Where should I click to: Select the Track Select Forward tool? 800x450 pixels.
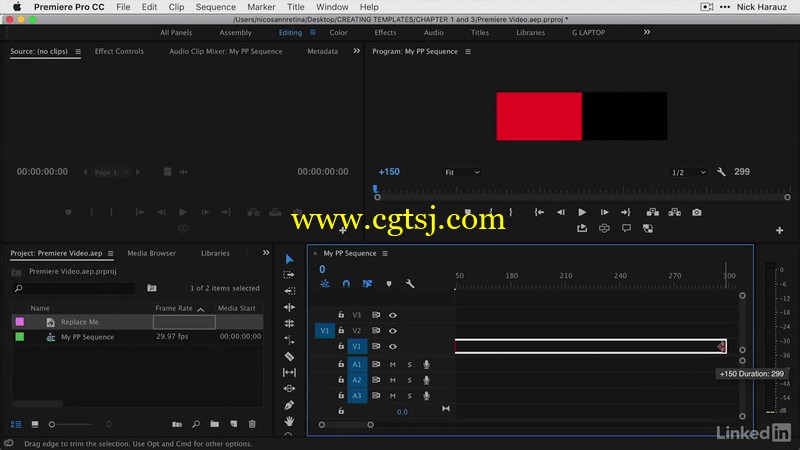tap(289, 275)
